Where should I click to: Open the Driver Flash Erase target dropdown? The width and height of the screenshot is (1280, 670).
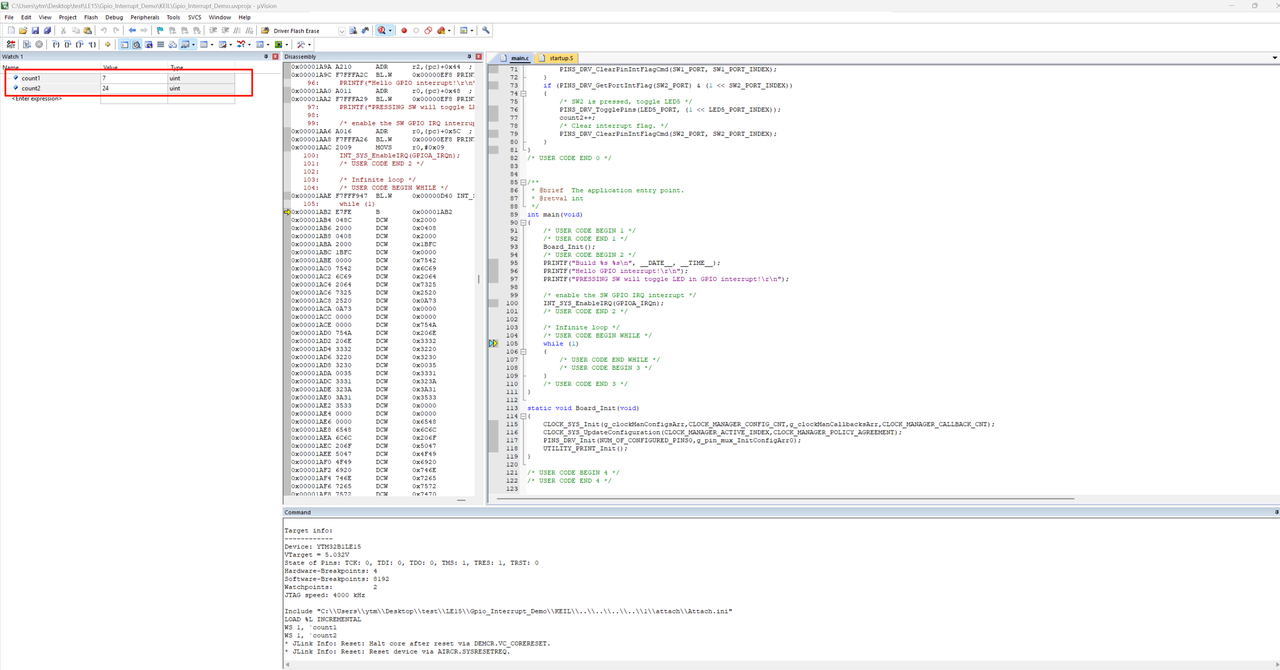[342, 30]
